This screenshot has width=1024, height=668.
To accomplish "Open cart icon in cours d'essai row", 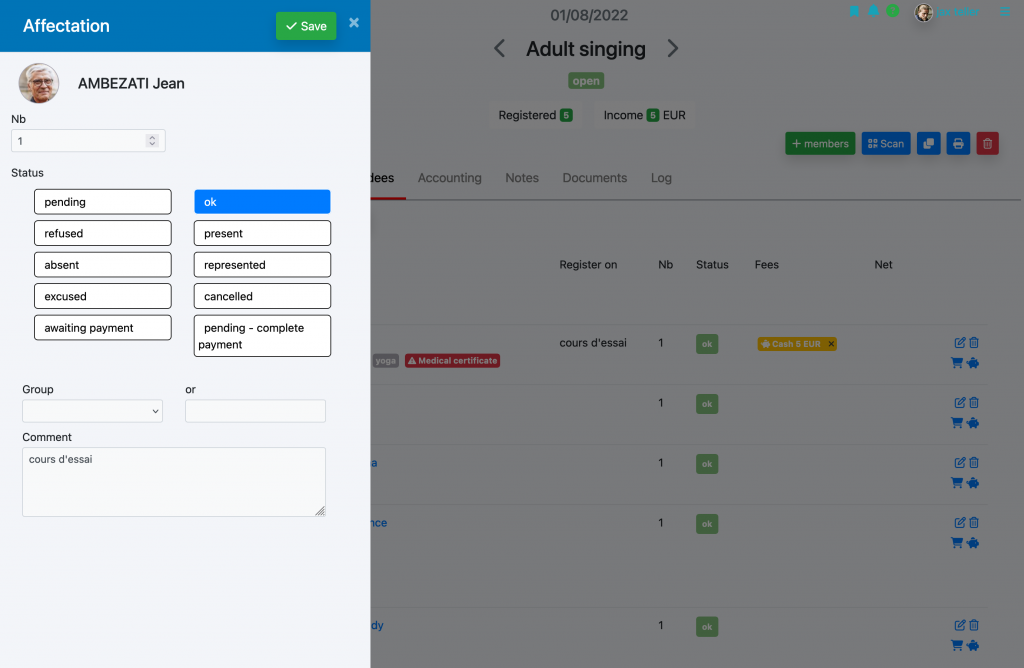I will pos(957,363).
